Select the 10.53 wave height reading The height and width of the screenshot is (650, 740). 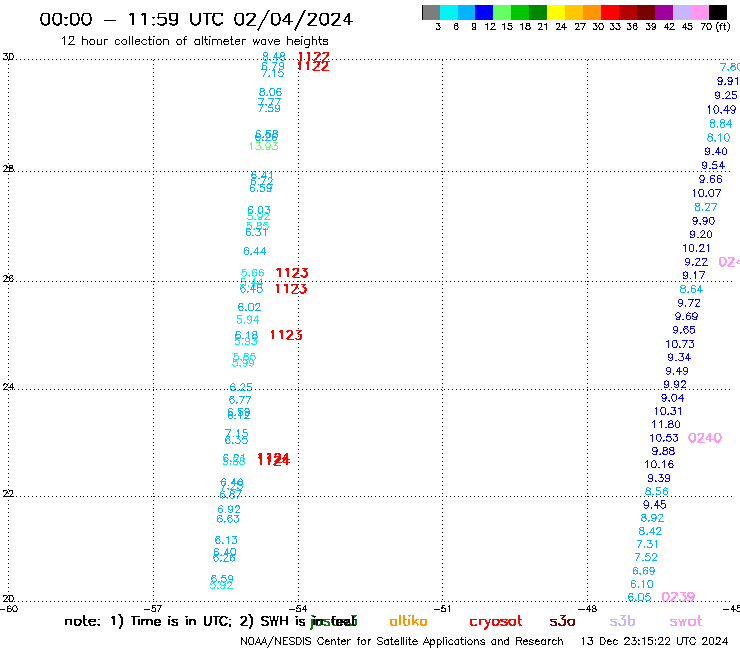(x=664, y=438)
